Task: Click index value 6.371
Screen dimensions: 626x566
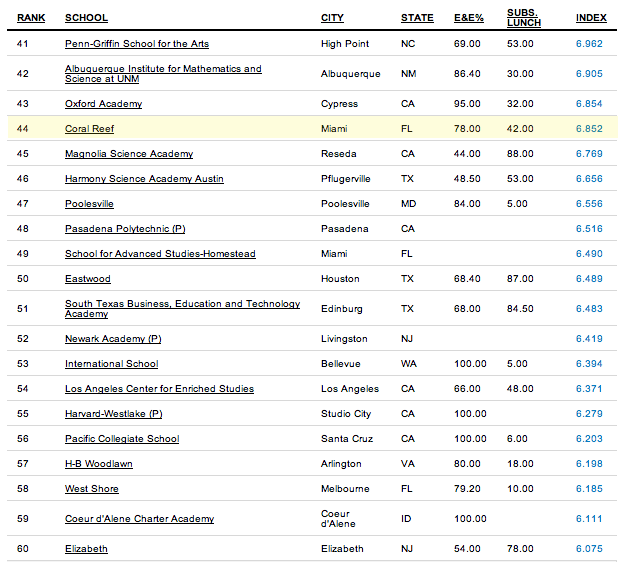Action: (589, 389)
